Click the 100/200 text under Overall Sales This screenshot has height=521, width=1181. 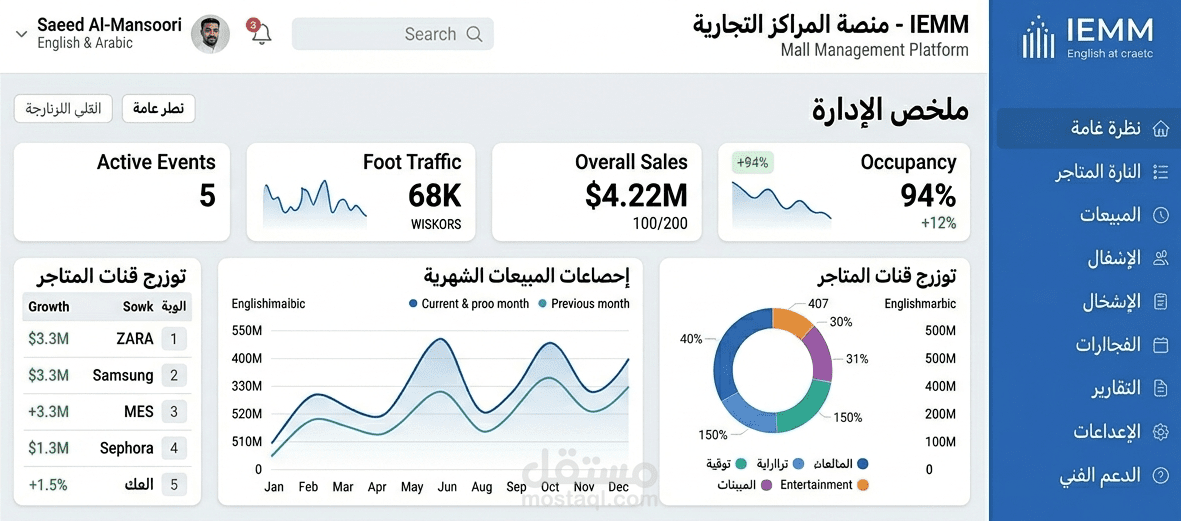tap(659, 224)
